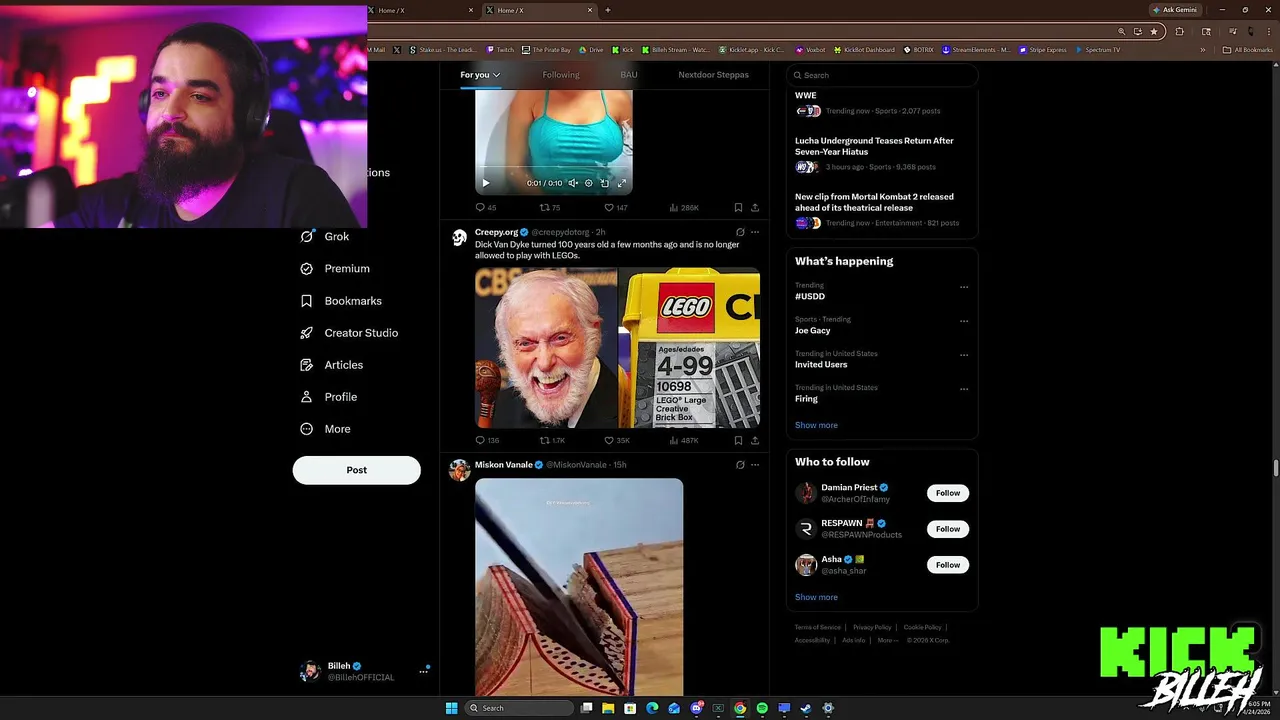Bookmark the Creepy.org post
This screenshot has height=720, width=1280.
coord(738,440)
